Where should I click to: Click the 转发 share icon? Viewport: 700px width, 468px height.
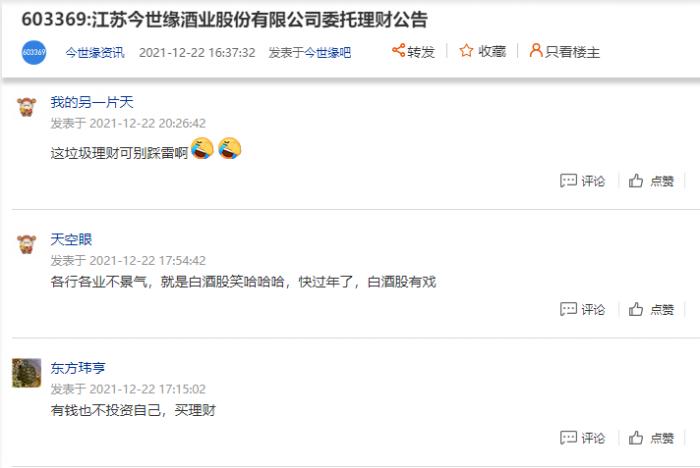398,50
